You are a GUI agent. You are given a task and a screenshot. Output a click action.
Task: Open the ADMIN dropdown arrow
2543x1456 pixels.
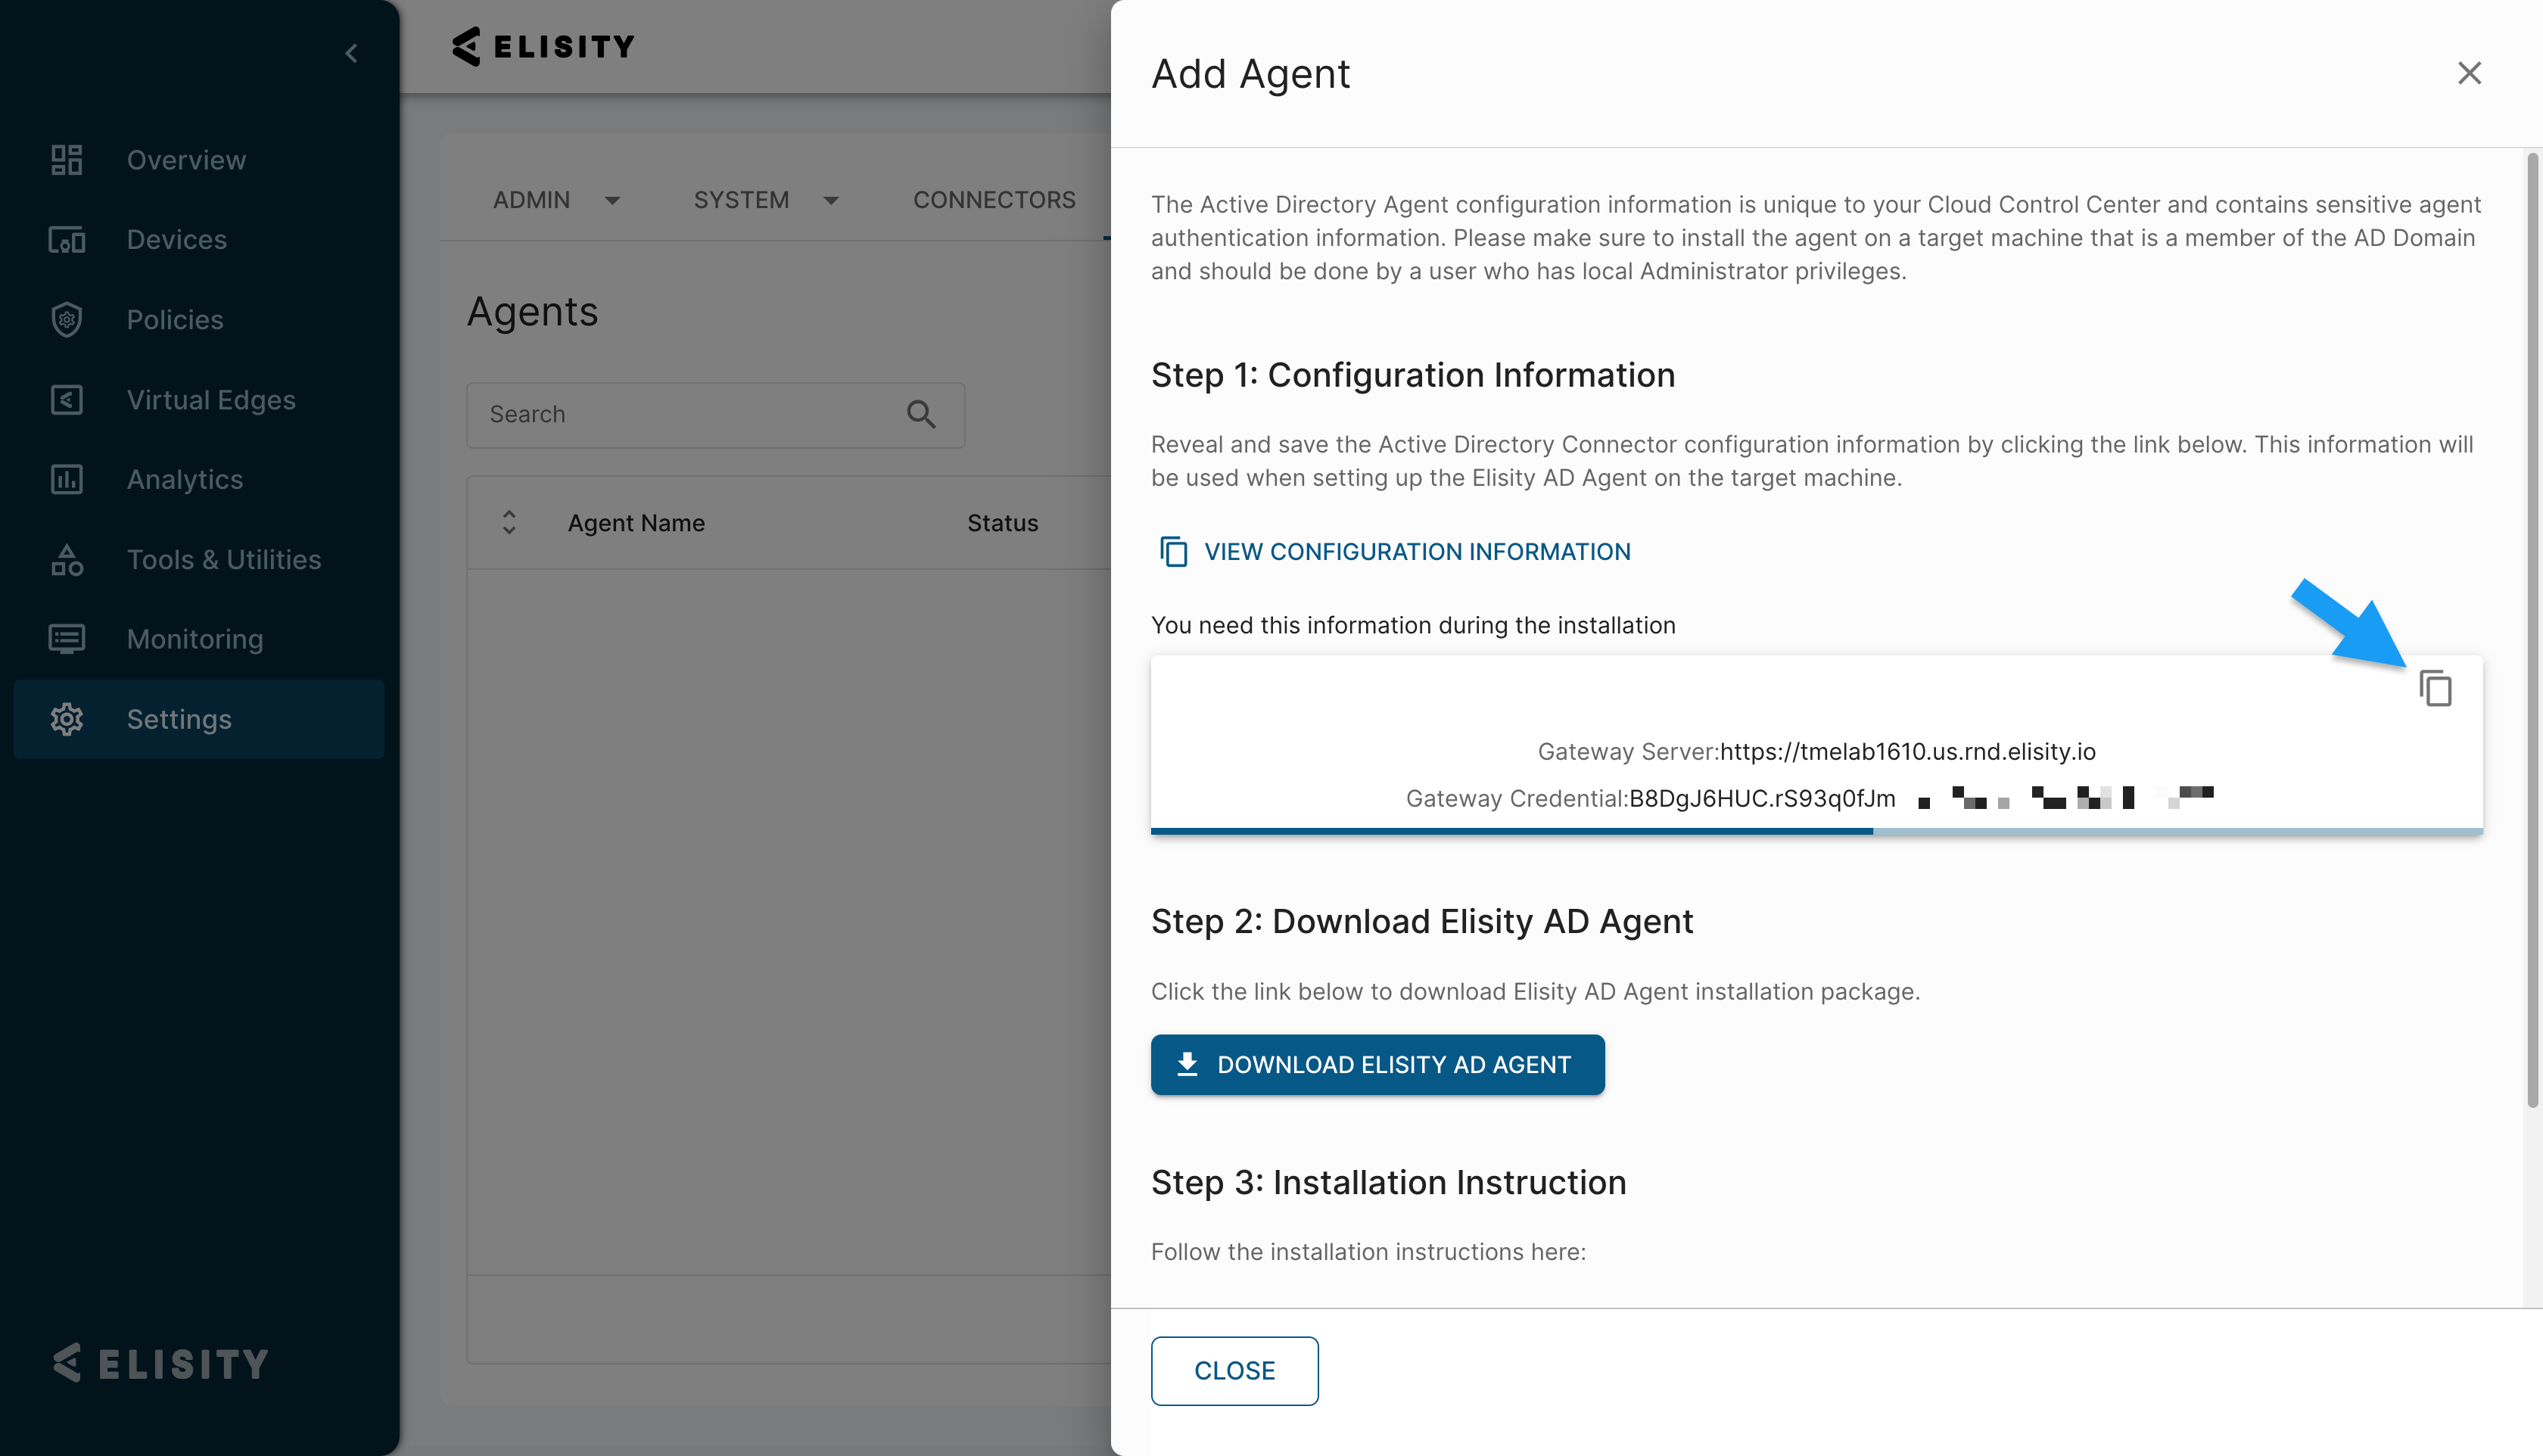pos(613,200)
